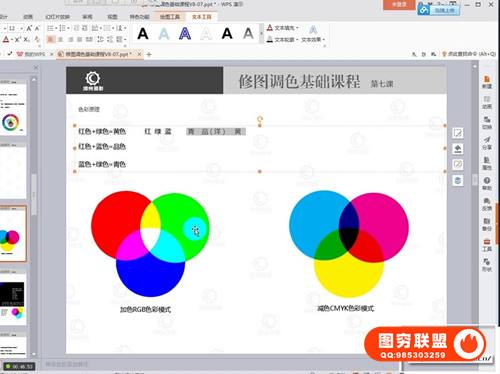The image size is (500, 374).
Task: Select the blue outlined A text style
Action: [185, 33]
